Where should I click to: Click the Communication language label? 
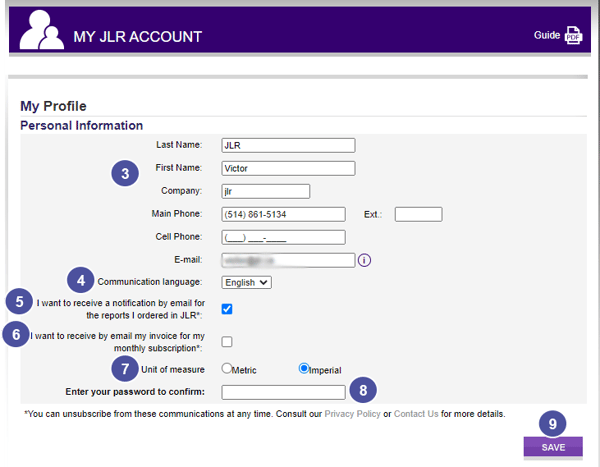point(150,282)
